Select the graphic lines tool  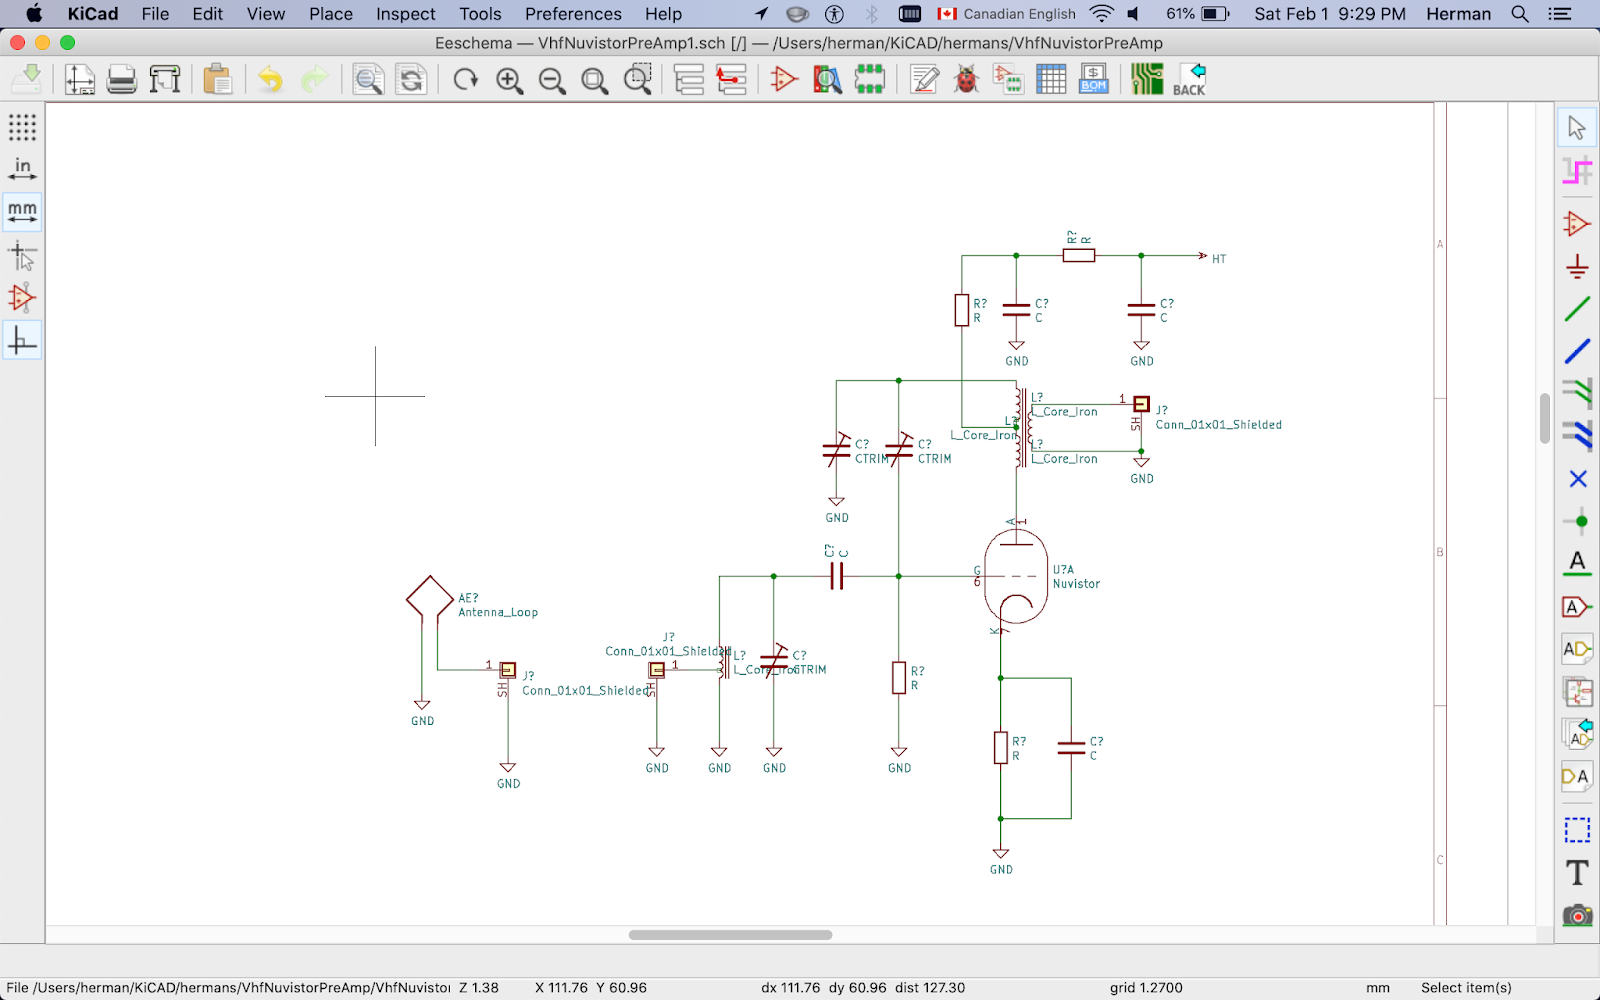pos(1577,830)
